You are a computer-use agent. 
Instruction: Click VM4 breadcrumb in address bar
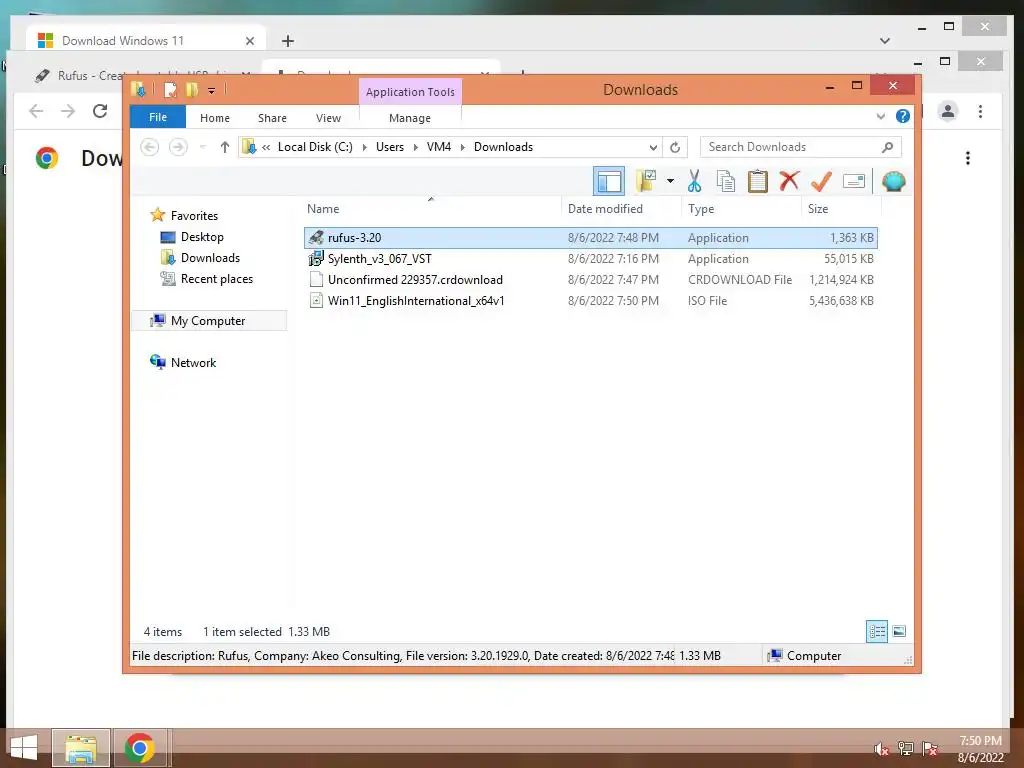439,147
